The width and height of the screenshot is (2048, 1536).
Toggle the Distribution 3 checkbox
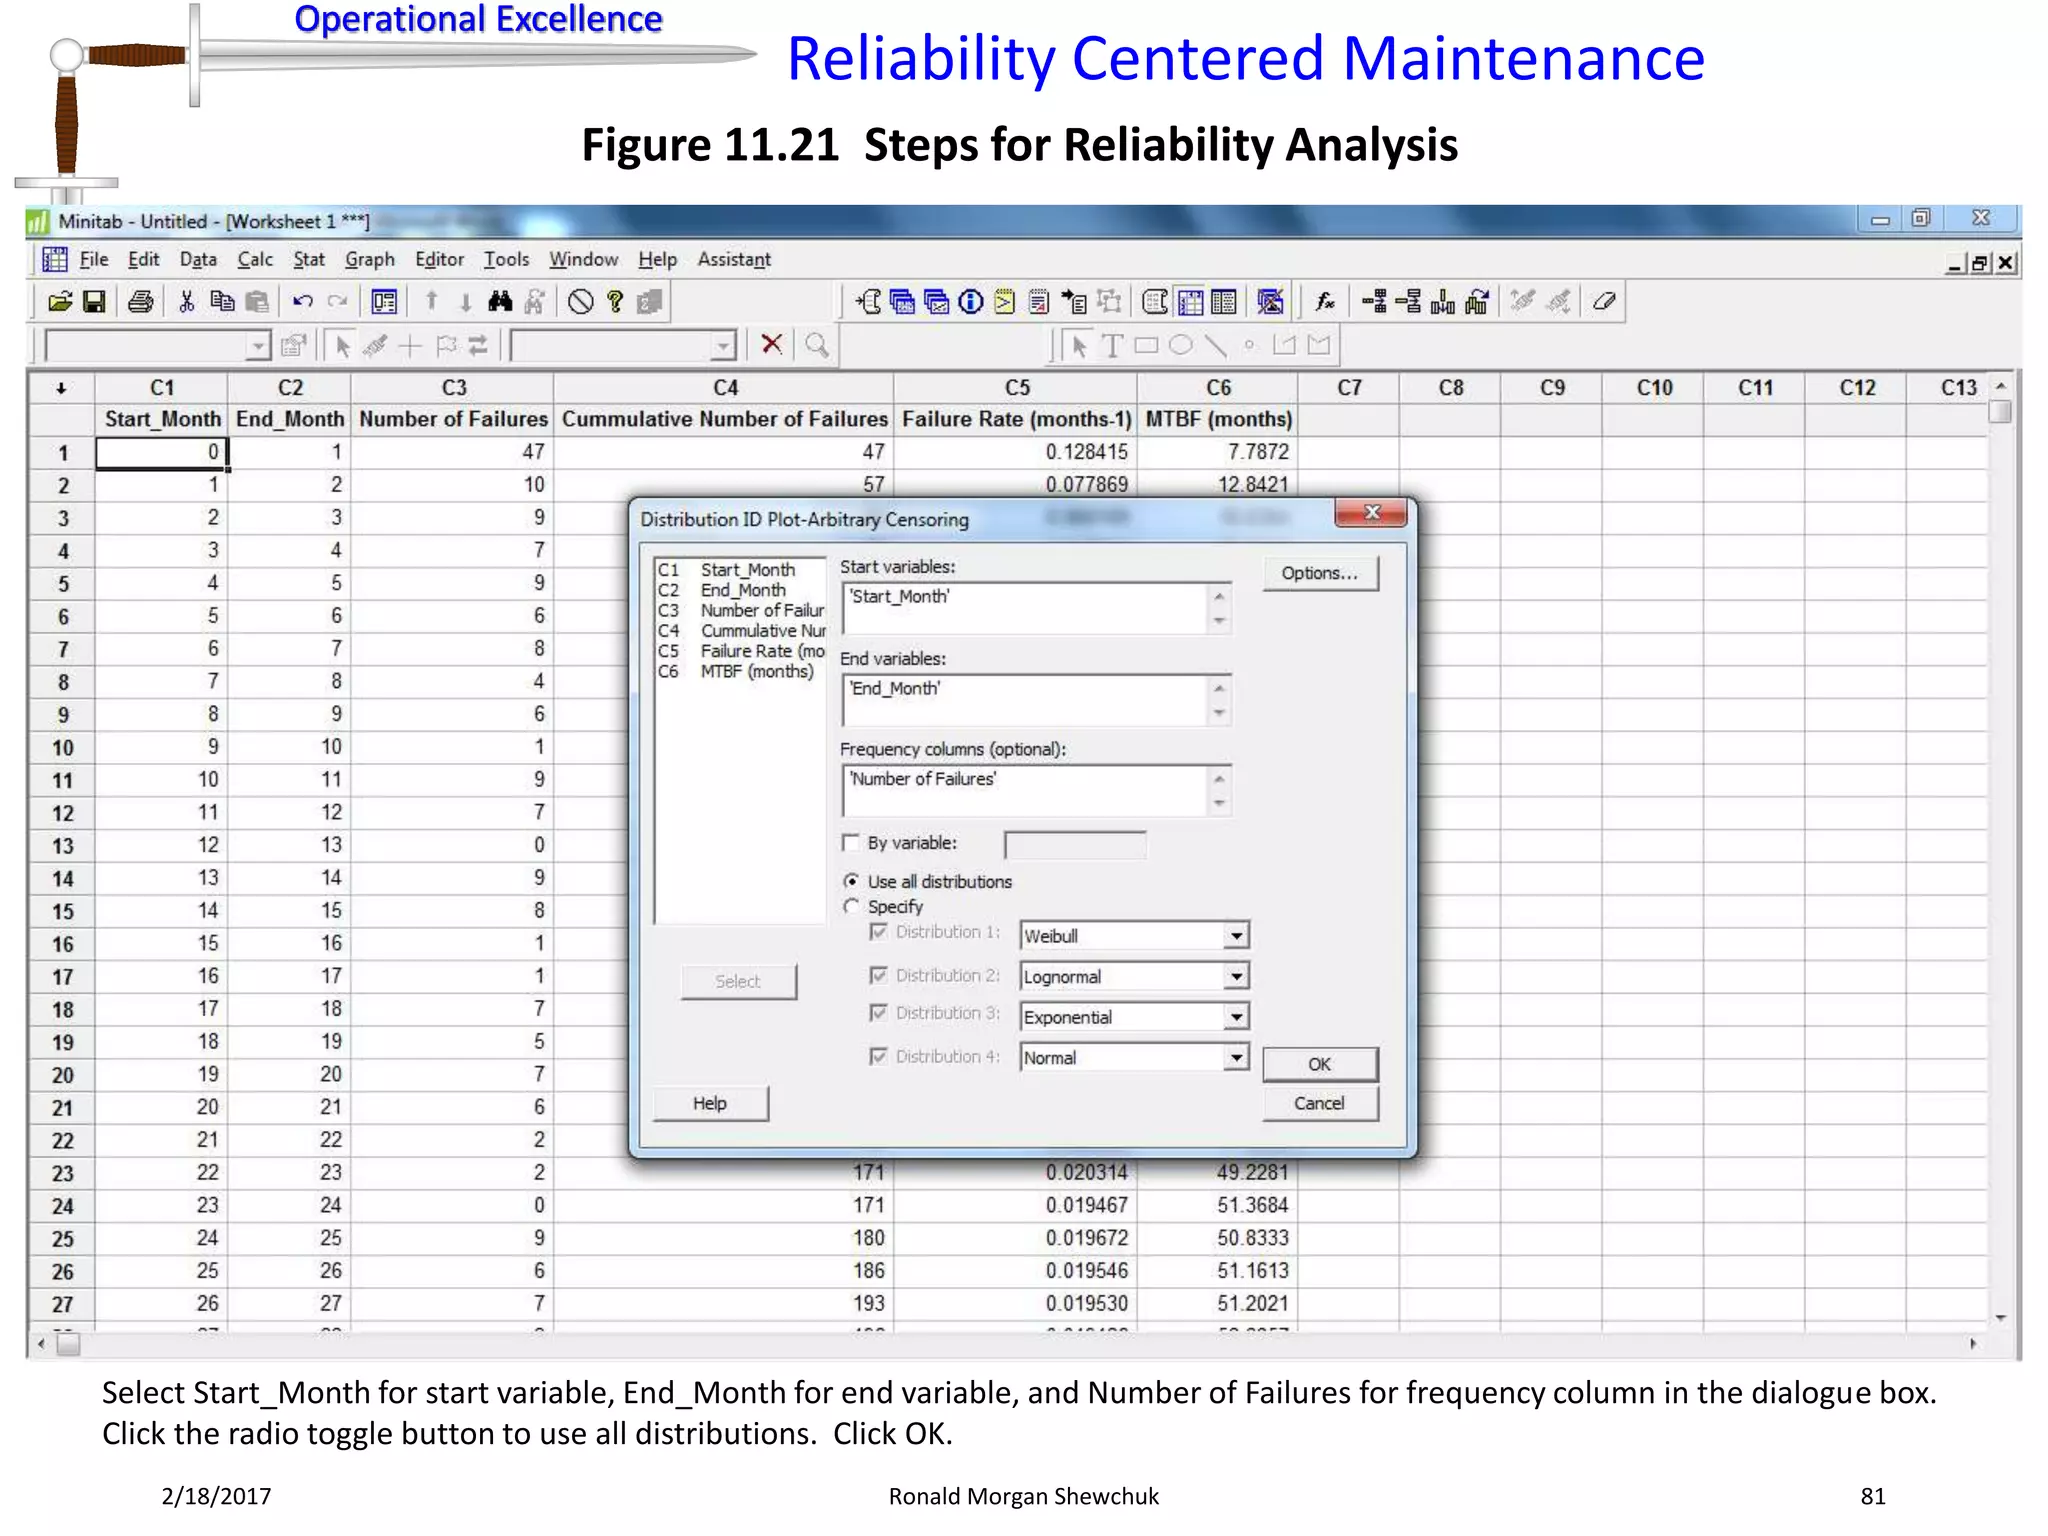click(878, 1013)
